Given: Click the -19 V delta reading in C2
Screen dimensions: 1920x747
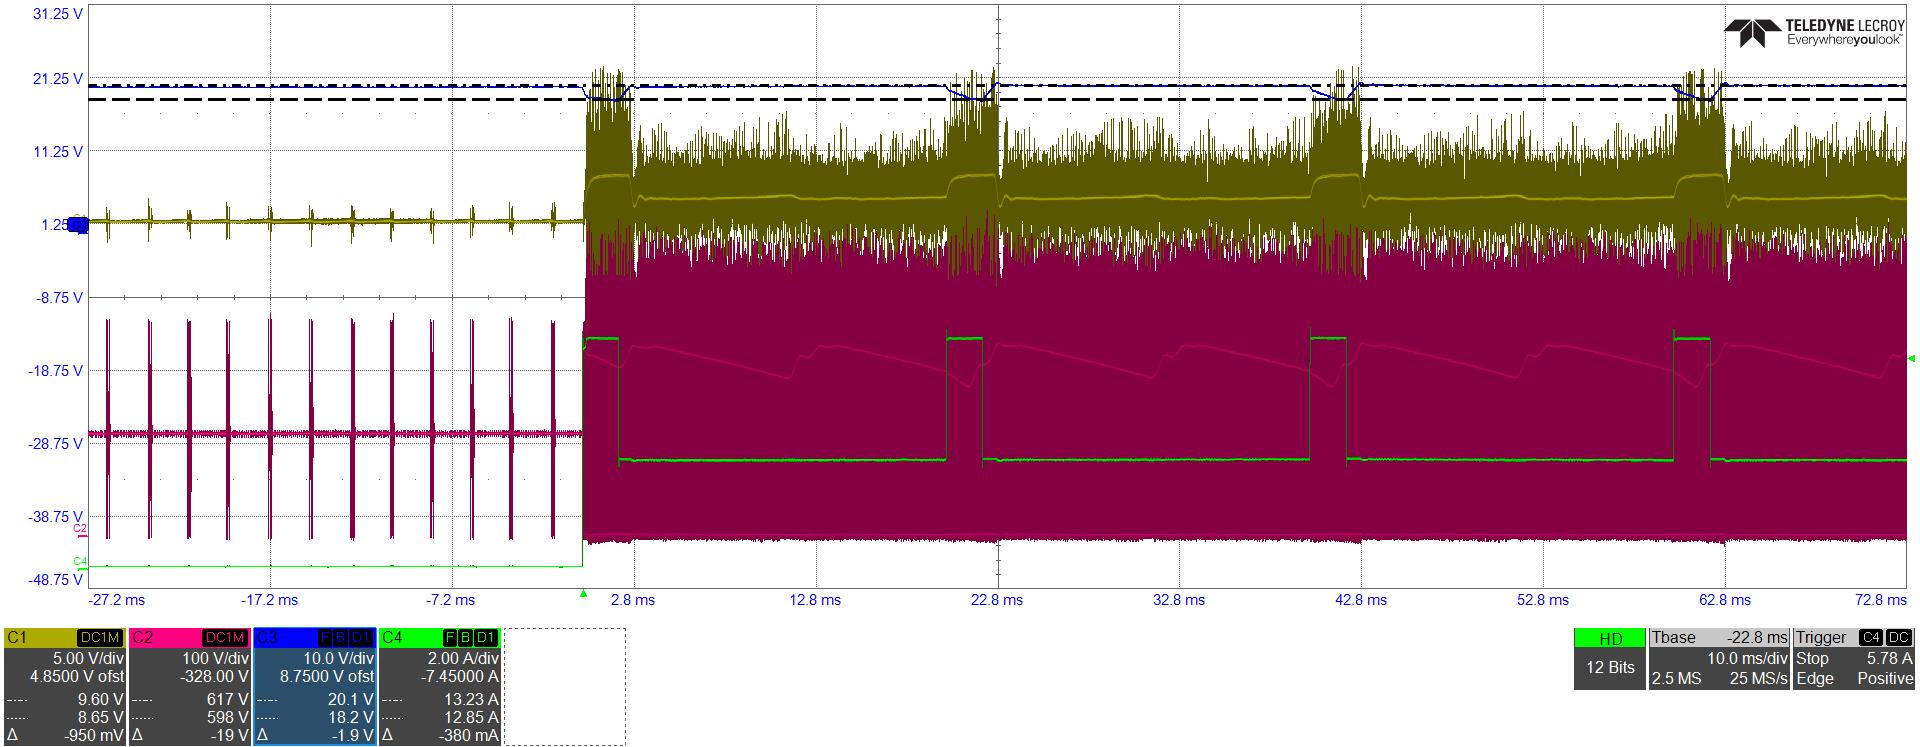Looking at the screenshot, I should (228, 737).
